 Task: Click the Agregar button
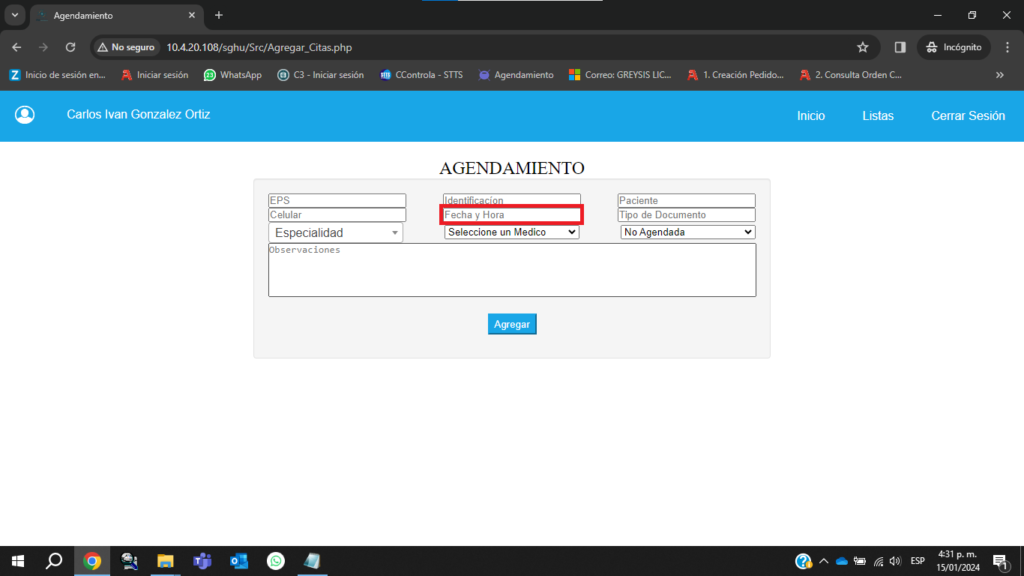(x=512, y=324)
